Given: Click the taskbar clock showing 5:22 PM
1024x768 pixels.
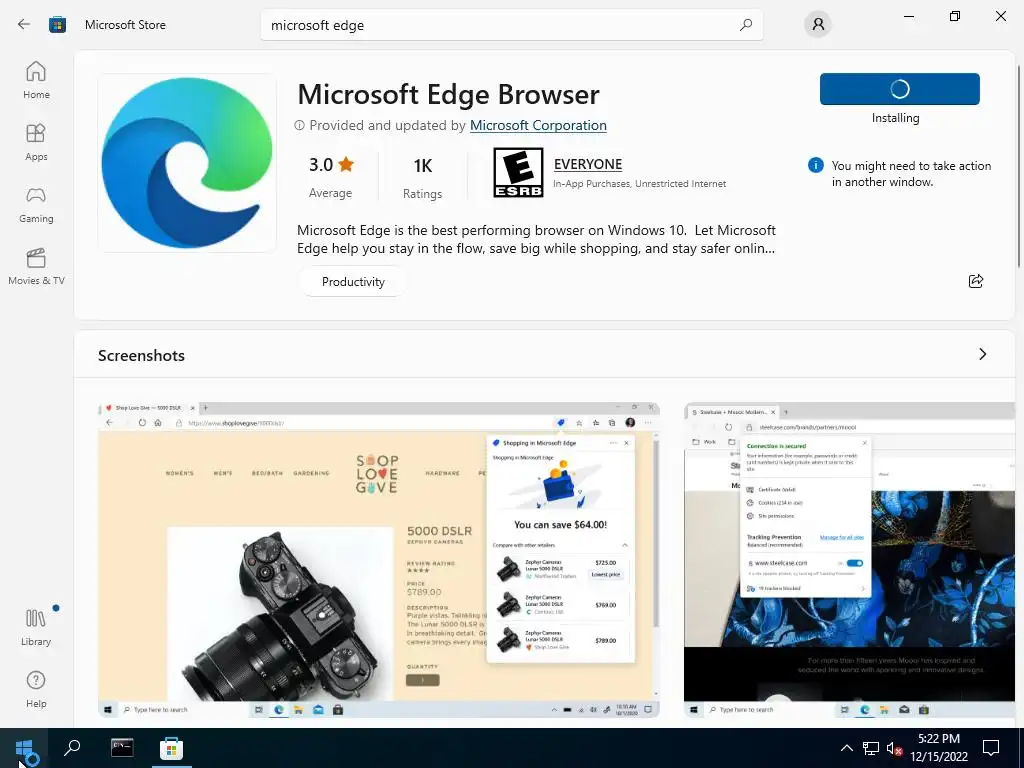Looking at the screenshot, I should click(939, 748).
